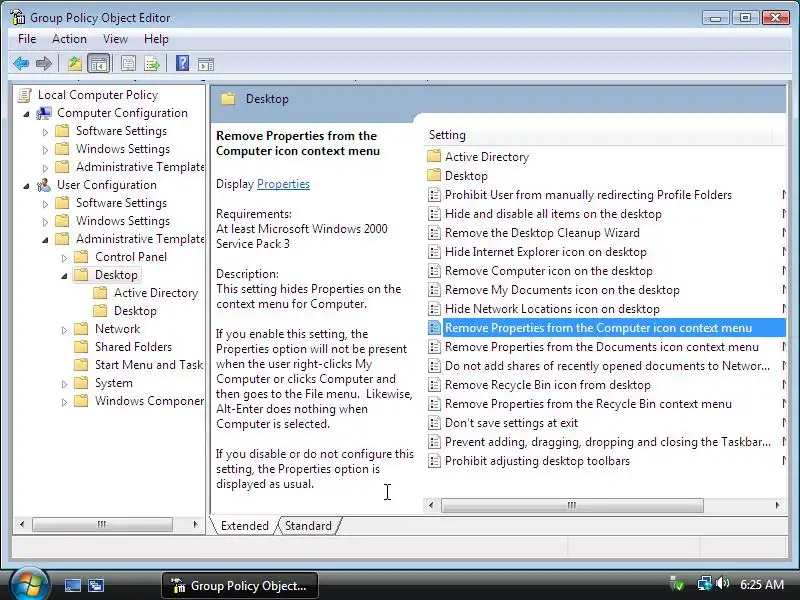Click the Desktop folder icon in settings list
The height and width of the screenshot is (600, 800).
[x=434, y=176]
